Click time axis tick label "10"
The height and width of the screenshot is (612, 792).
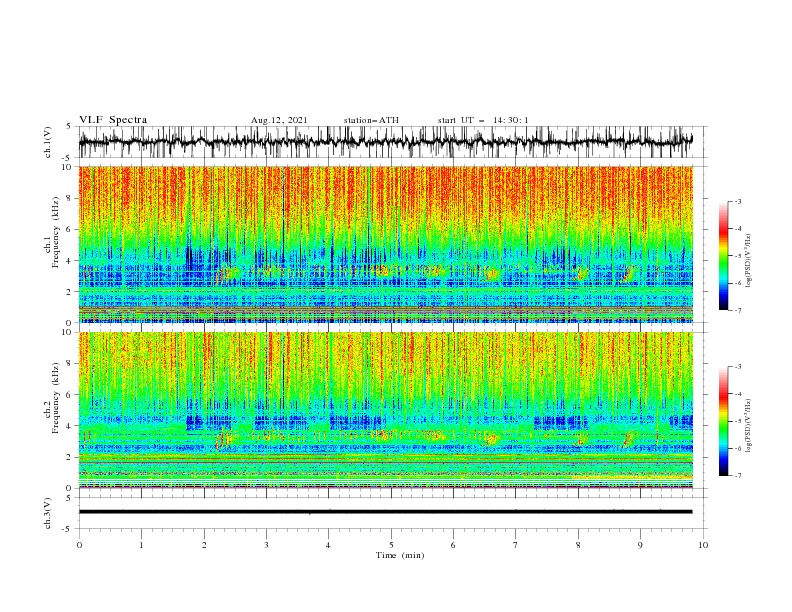coord(703,545)
